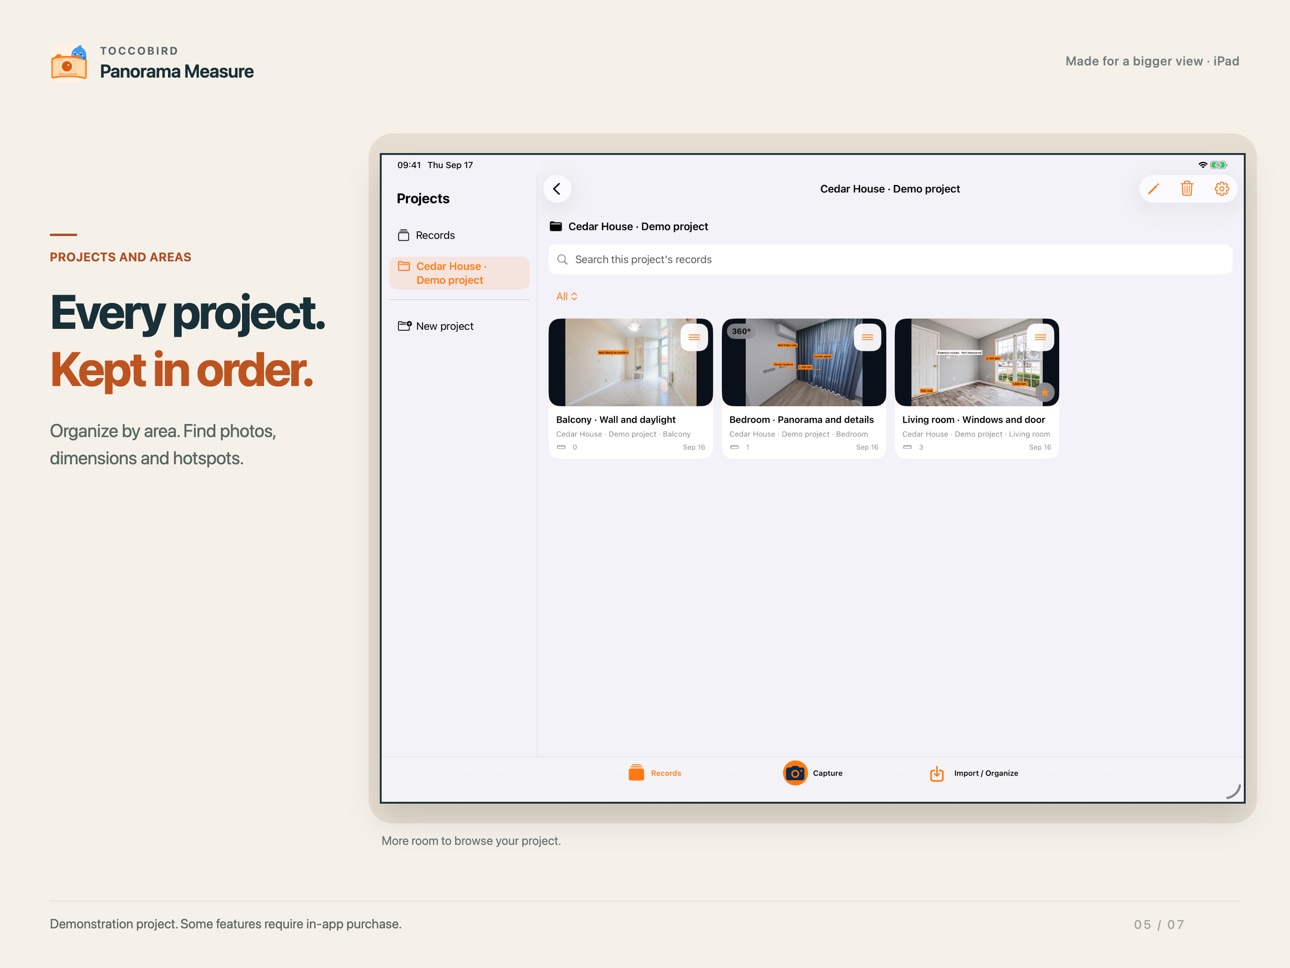This screenshot has height=968, width=1290.
Task: Tap the battery indicator in status bar
Action: coord(1219,165)
